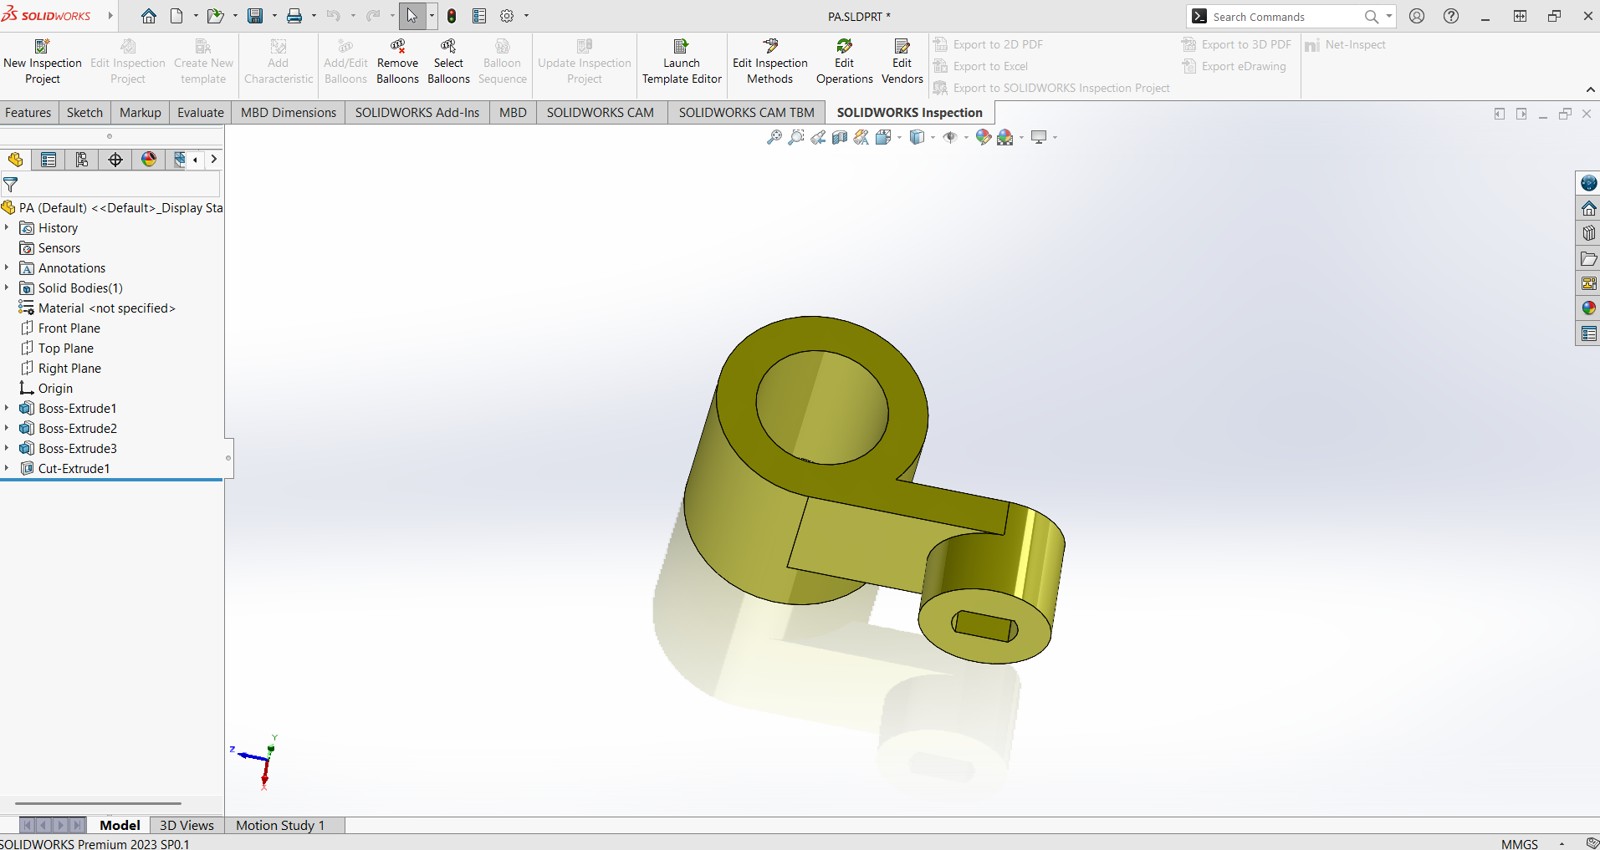The height and width of the screenshot is (850, 1600).
Task: Click New Inspection Project icon
Action: pyautogui.click(x=42, y=46)
